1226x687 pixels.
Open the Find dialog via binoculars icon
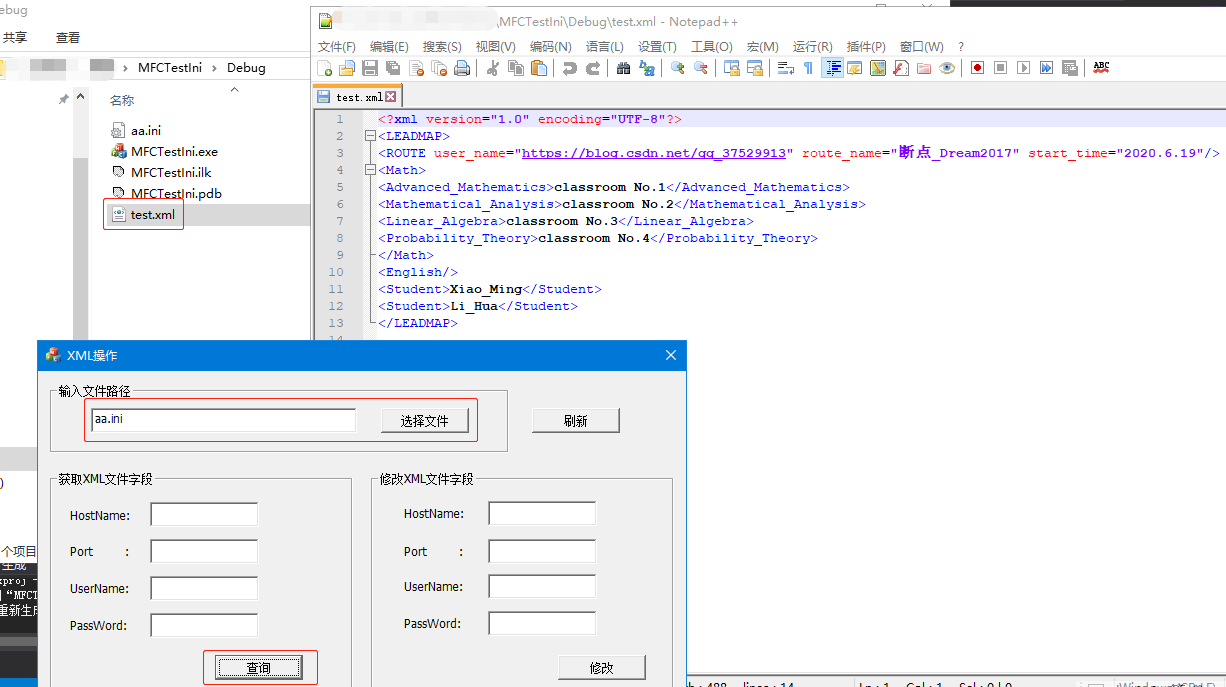click(622, 67)
